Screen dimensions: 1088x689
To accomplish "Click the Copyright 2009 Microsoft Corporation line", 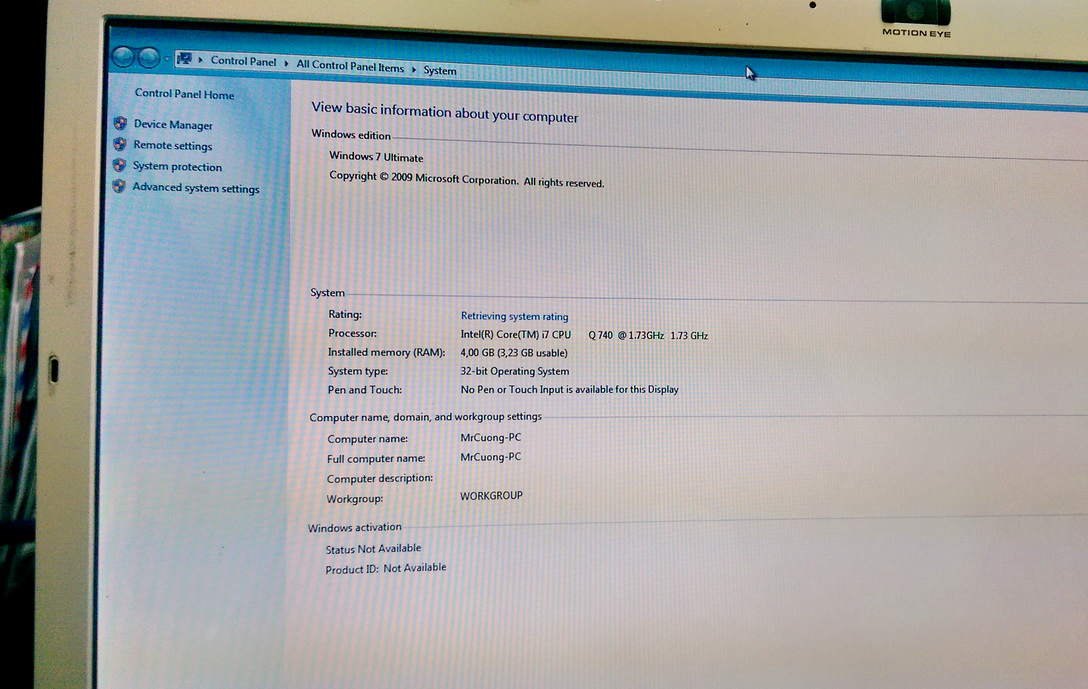I will pyautogui.click(x=466, y=179).
